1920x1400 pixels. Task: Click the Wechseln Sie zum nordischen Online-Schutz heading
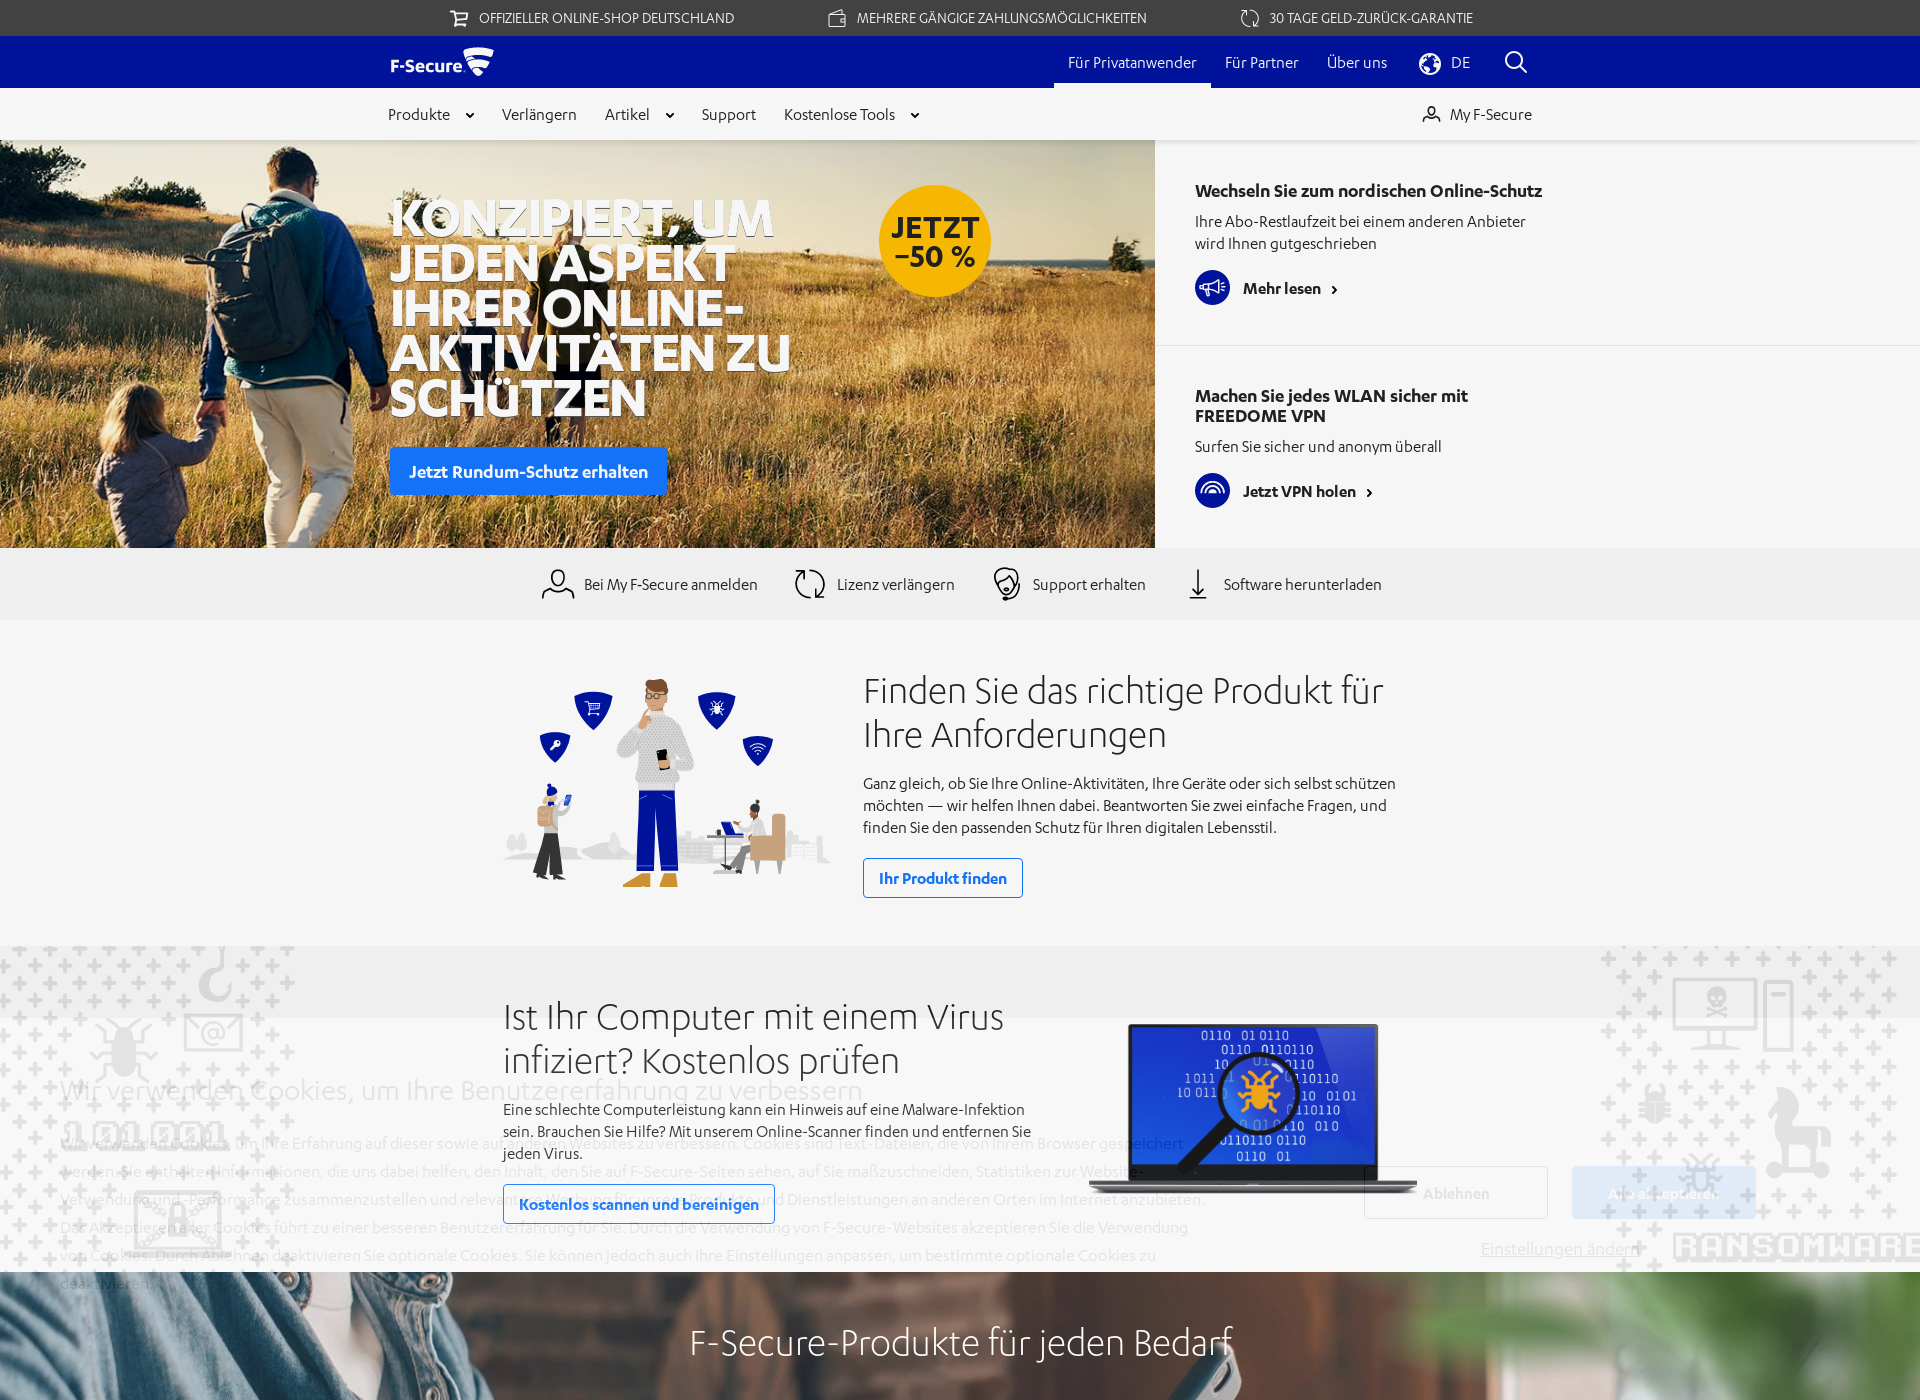point(1368,191)
